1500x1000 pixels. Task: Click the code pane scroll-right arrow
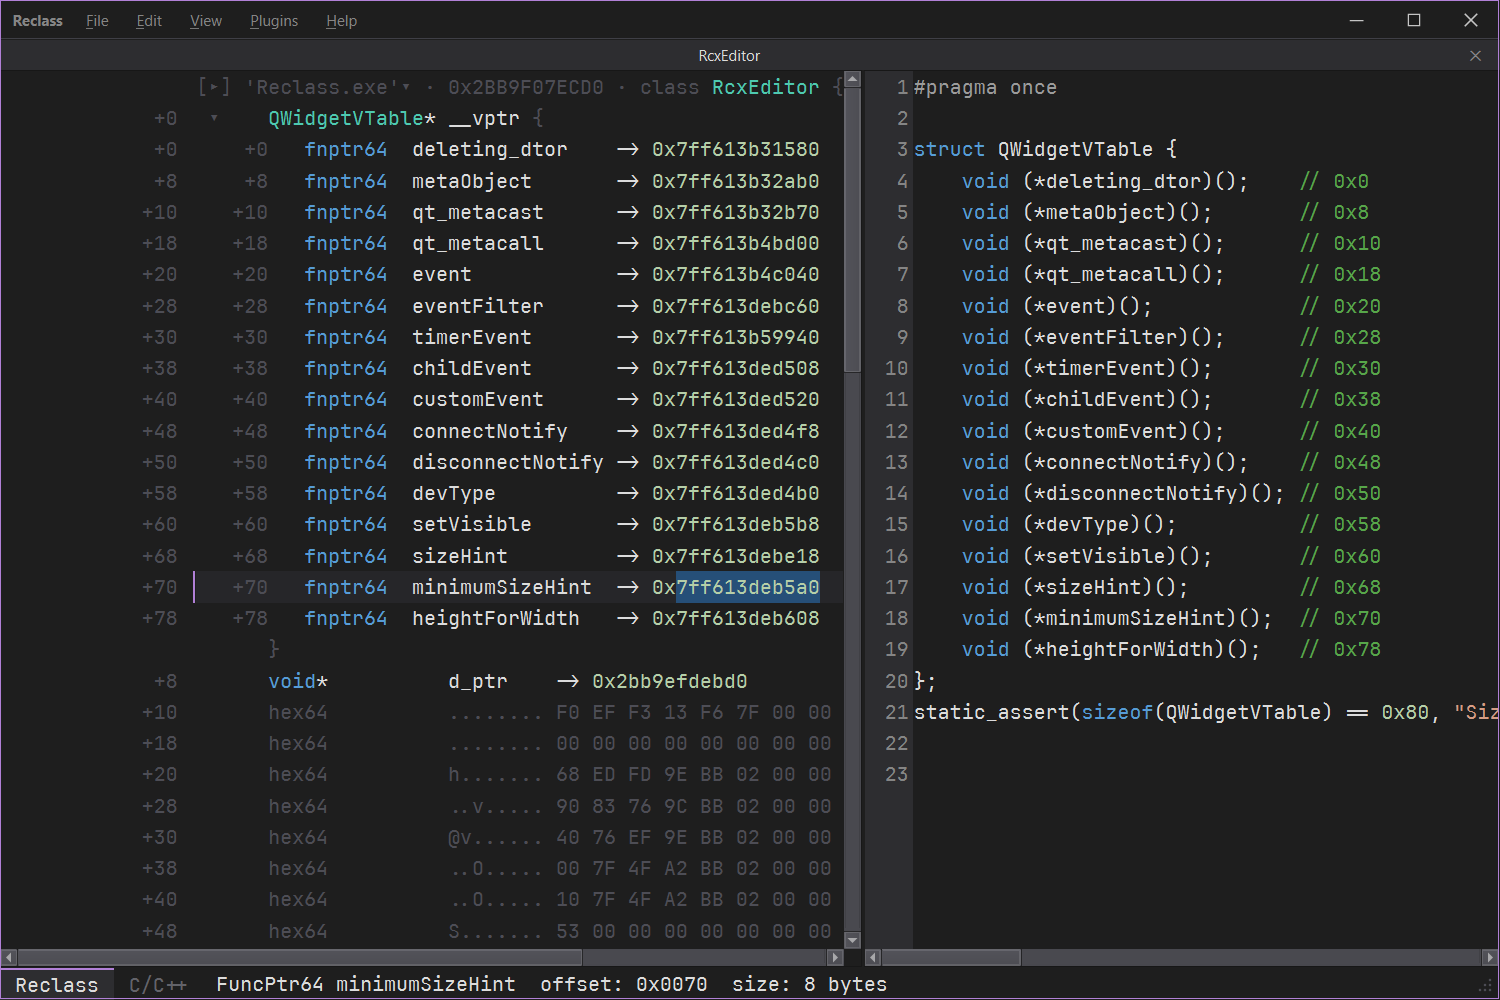1490,958
